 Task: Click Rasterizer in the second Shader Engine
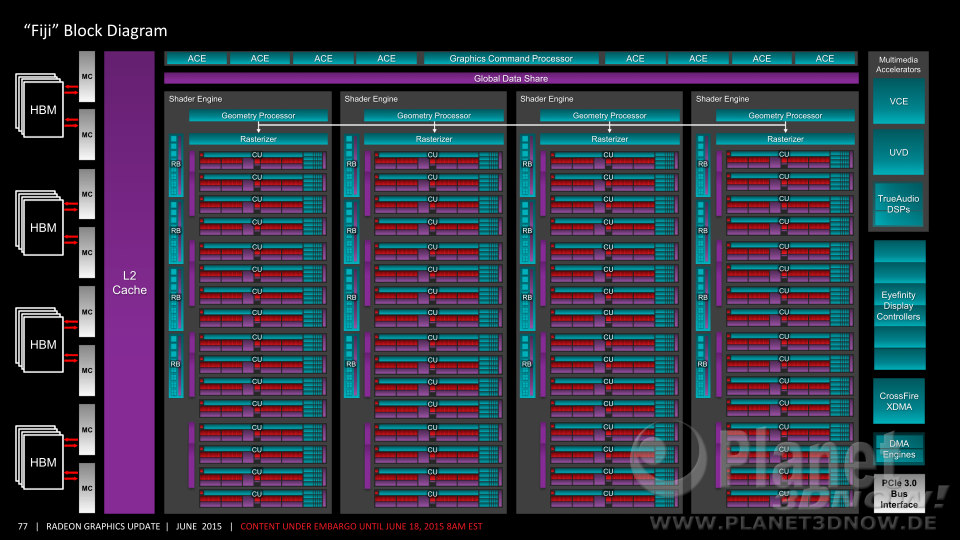click(434, 139)
